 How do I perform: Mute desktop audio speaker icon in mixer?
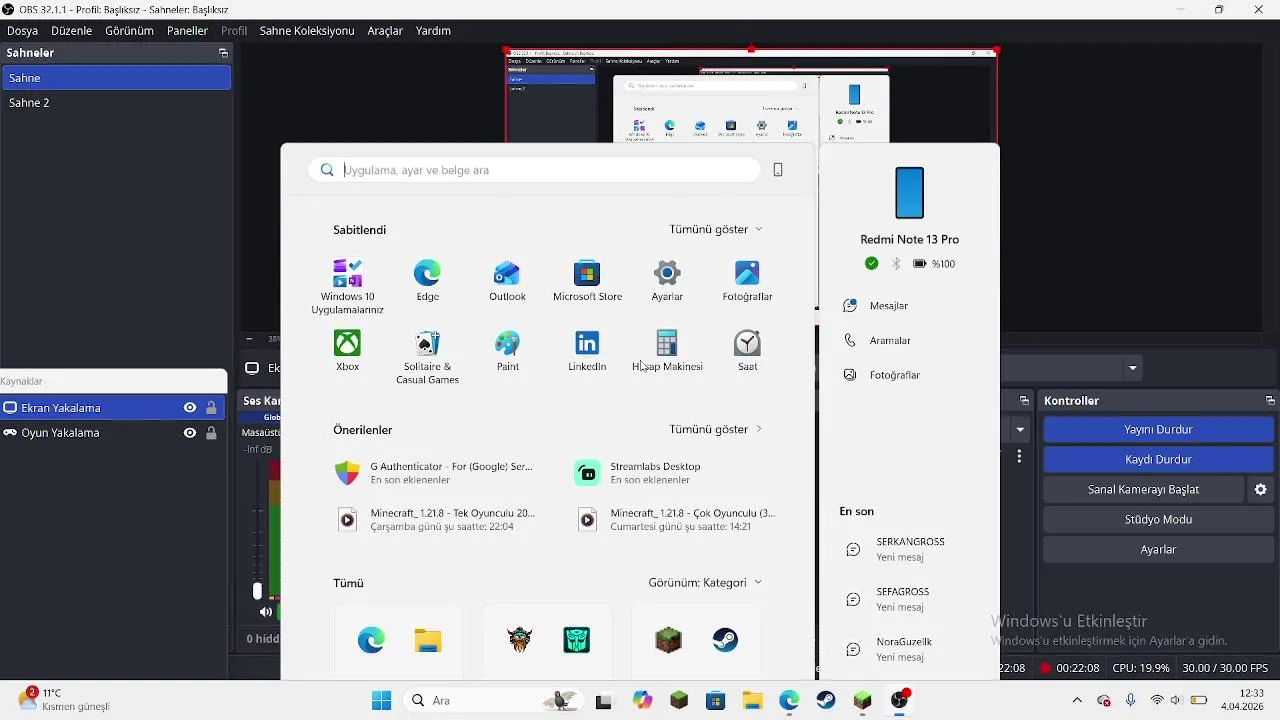[x=266, y=612]
